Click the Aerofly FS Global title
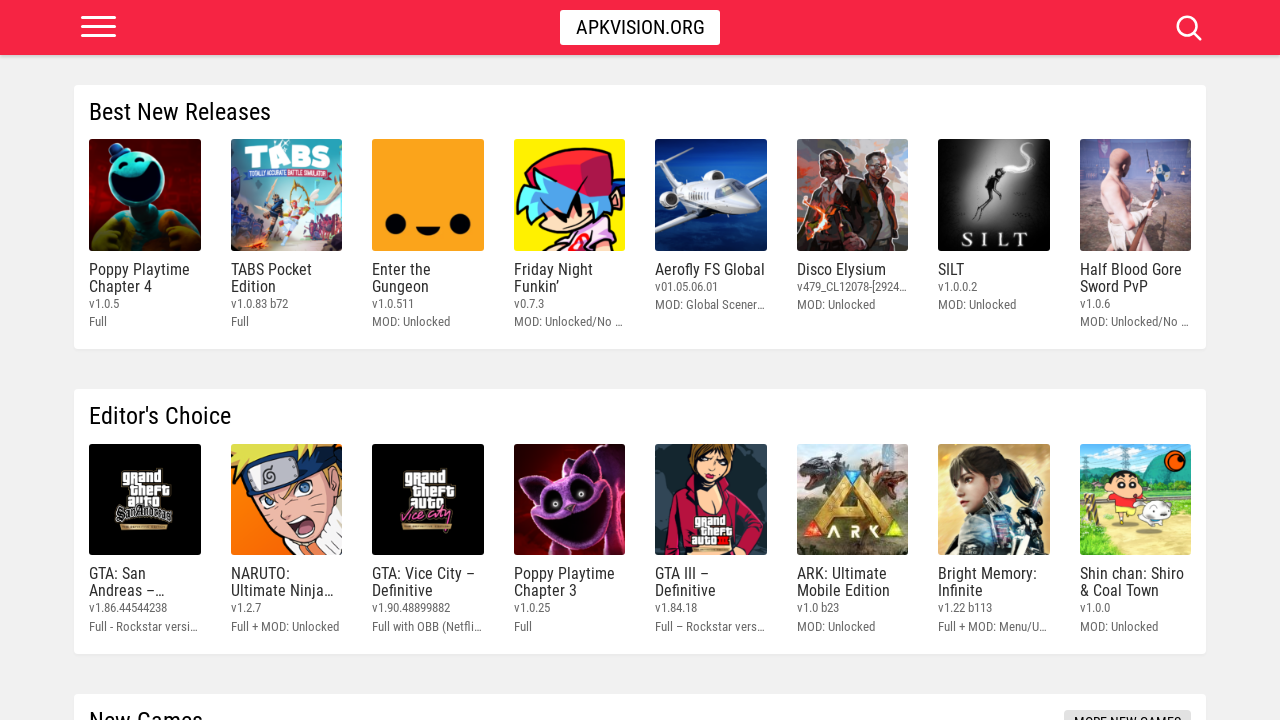 tap(710, 270)
